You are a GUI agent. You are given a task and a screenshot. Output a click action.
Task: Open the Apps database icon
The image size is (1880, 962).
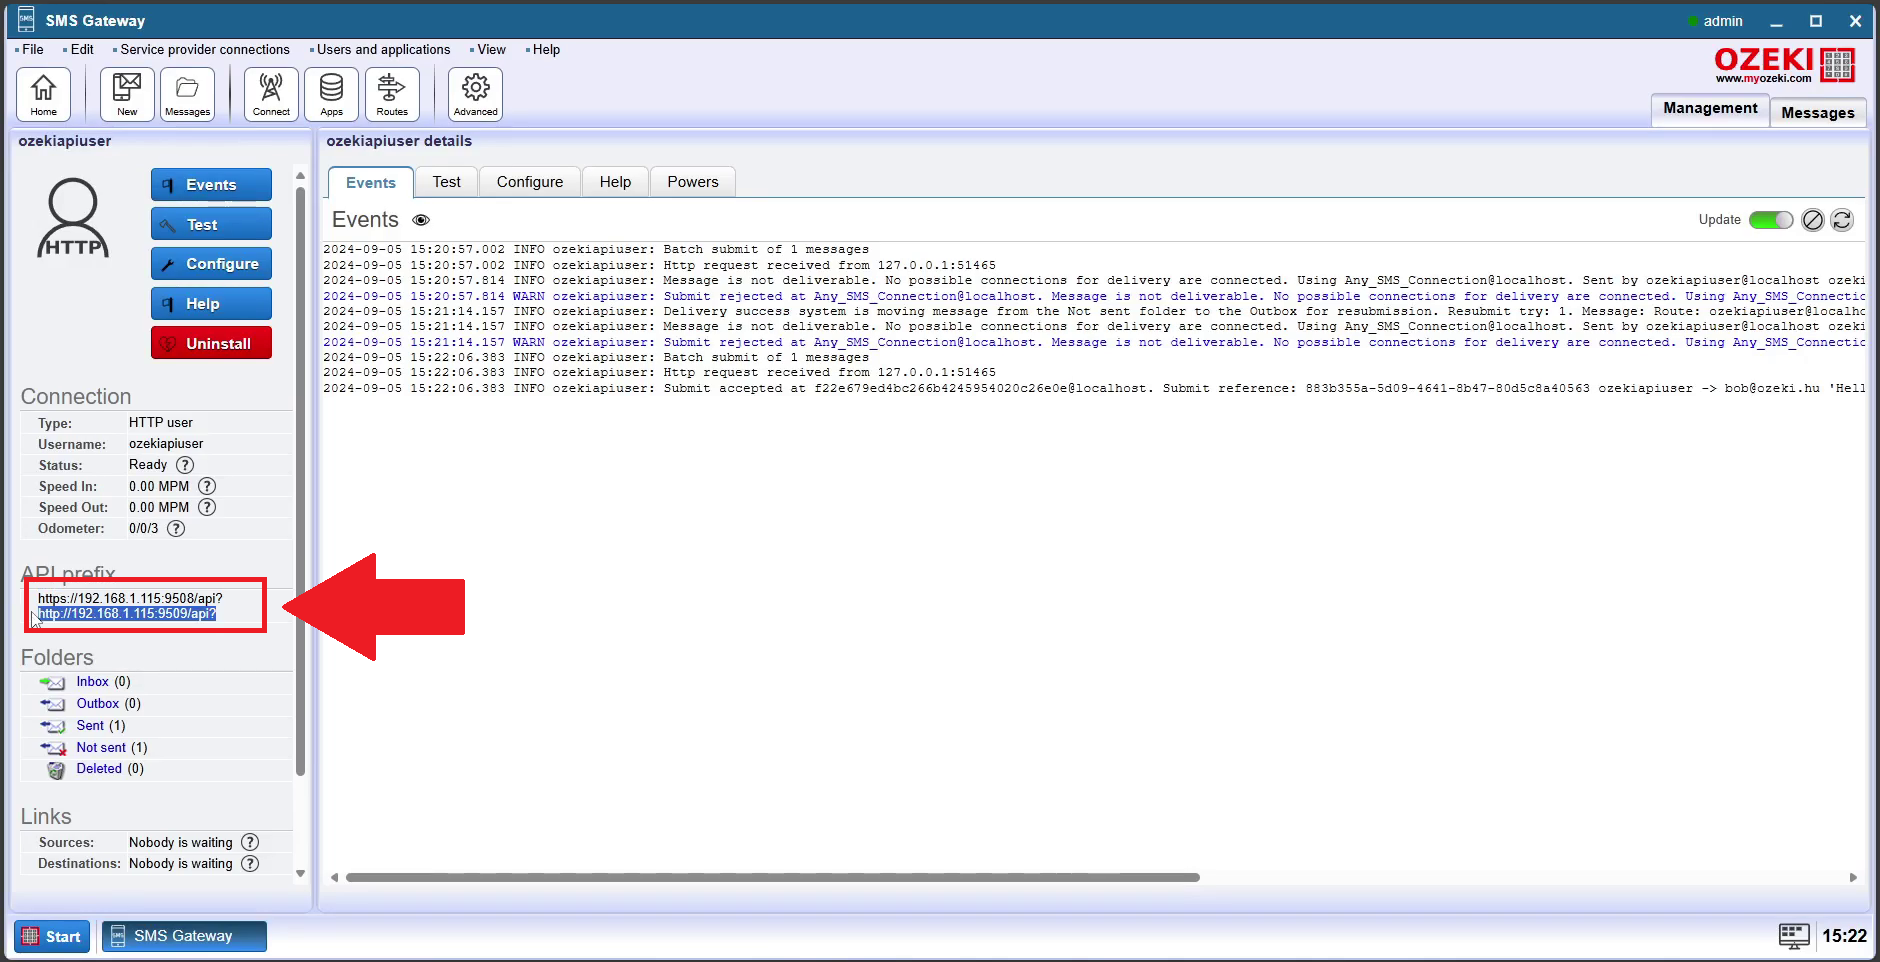(x=331, y=95)
